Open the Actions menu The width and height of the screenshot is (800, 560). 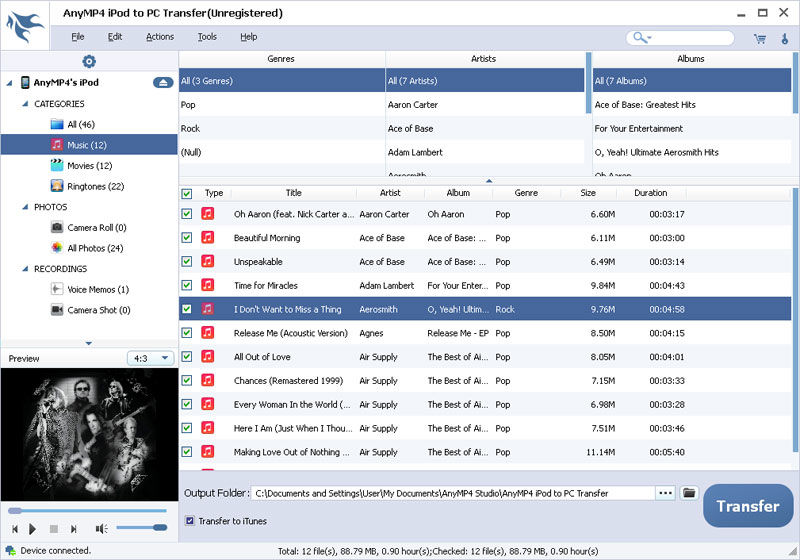point(160,37)
